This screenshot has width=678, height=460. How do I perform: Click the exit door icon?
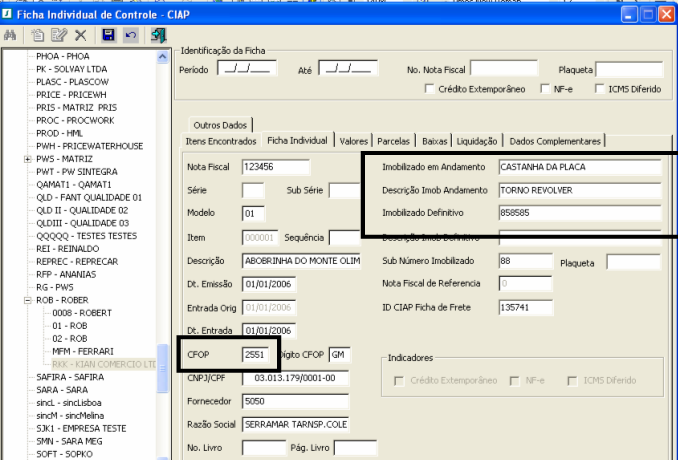(x=158, y=35)
